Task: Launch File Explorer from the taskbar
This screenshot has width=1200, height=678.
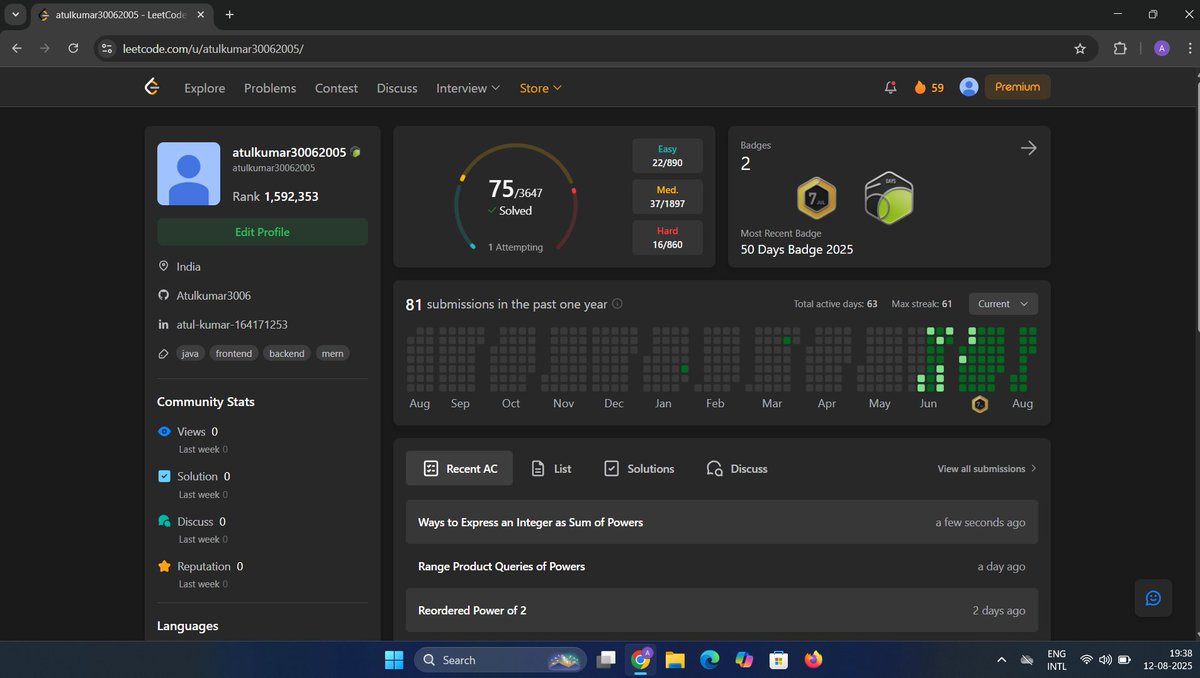Action: [675, 660]
